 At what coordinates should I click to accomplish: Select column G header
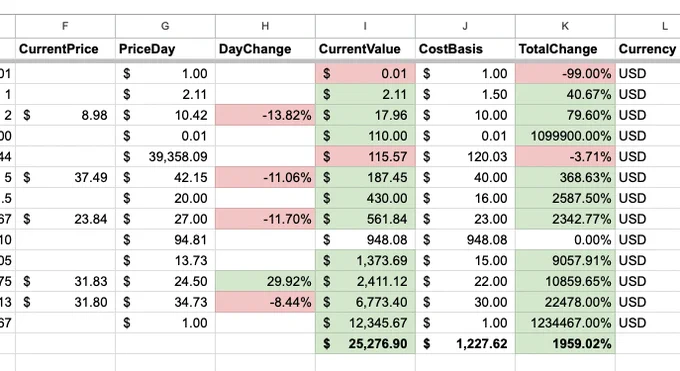tap(165, 26)
